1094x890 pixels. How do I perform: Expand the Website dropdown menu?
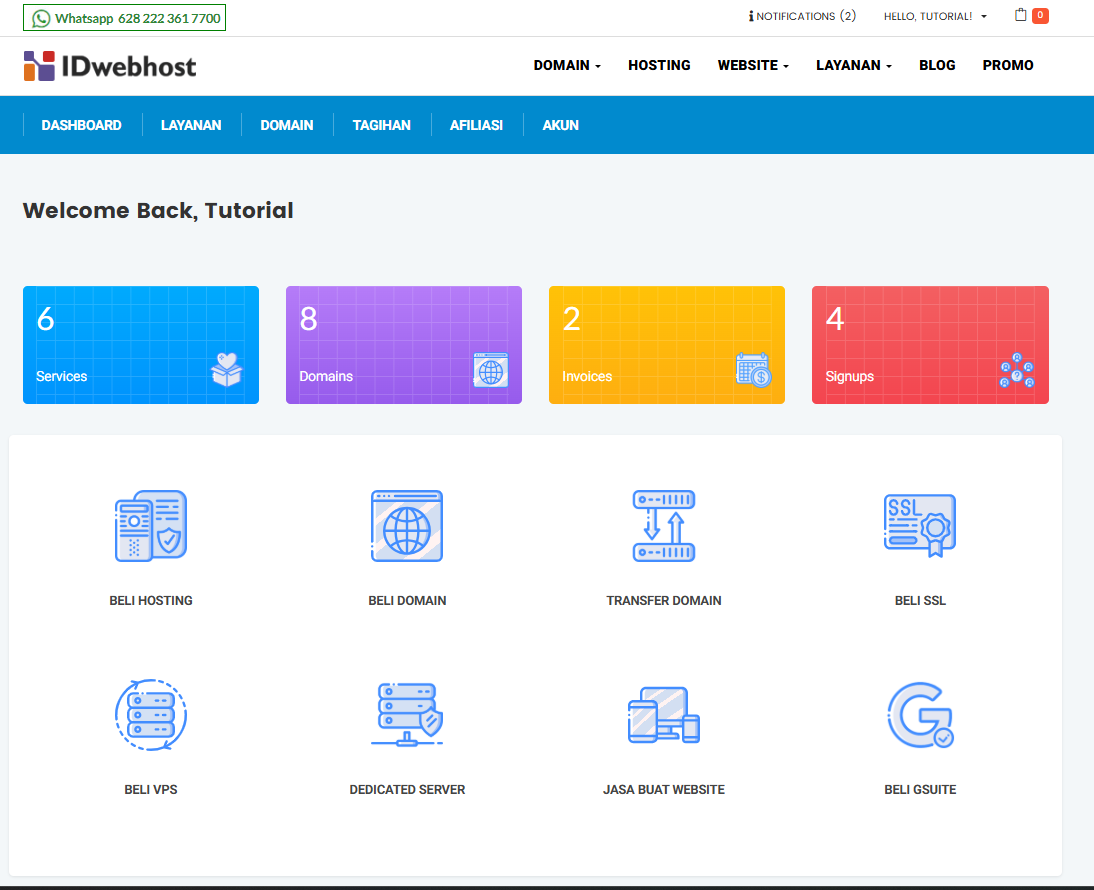(x=753, y=65)
